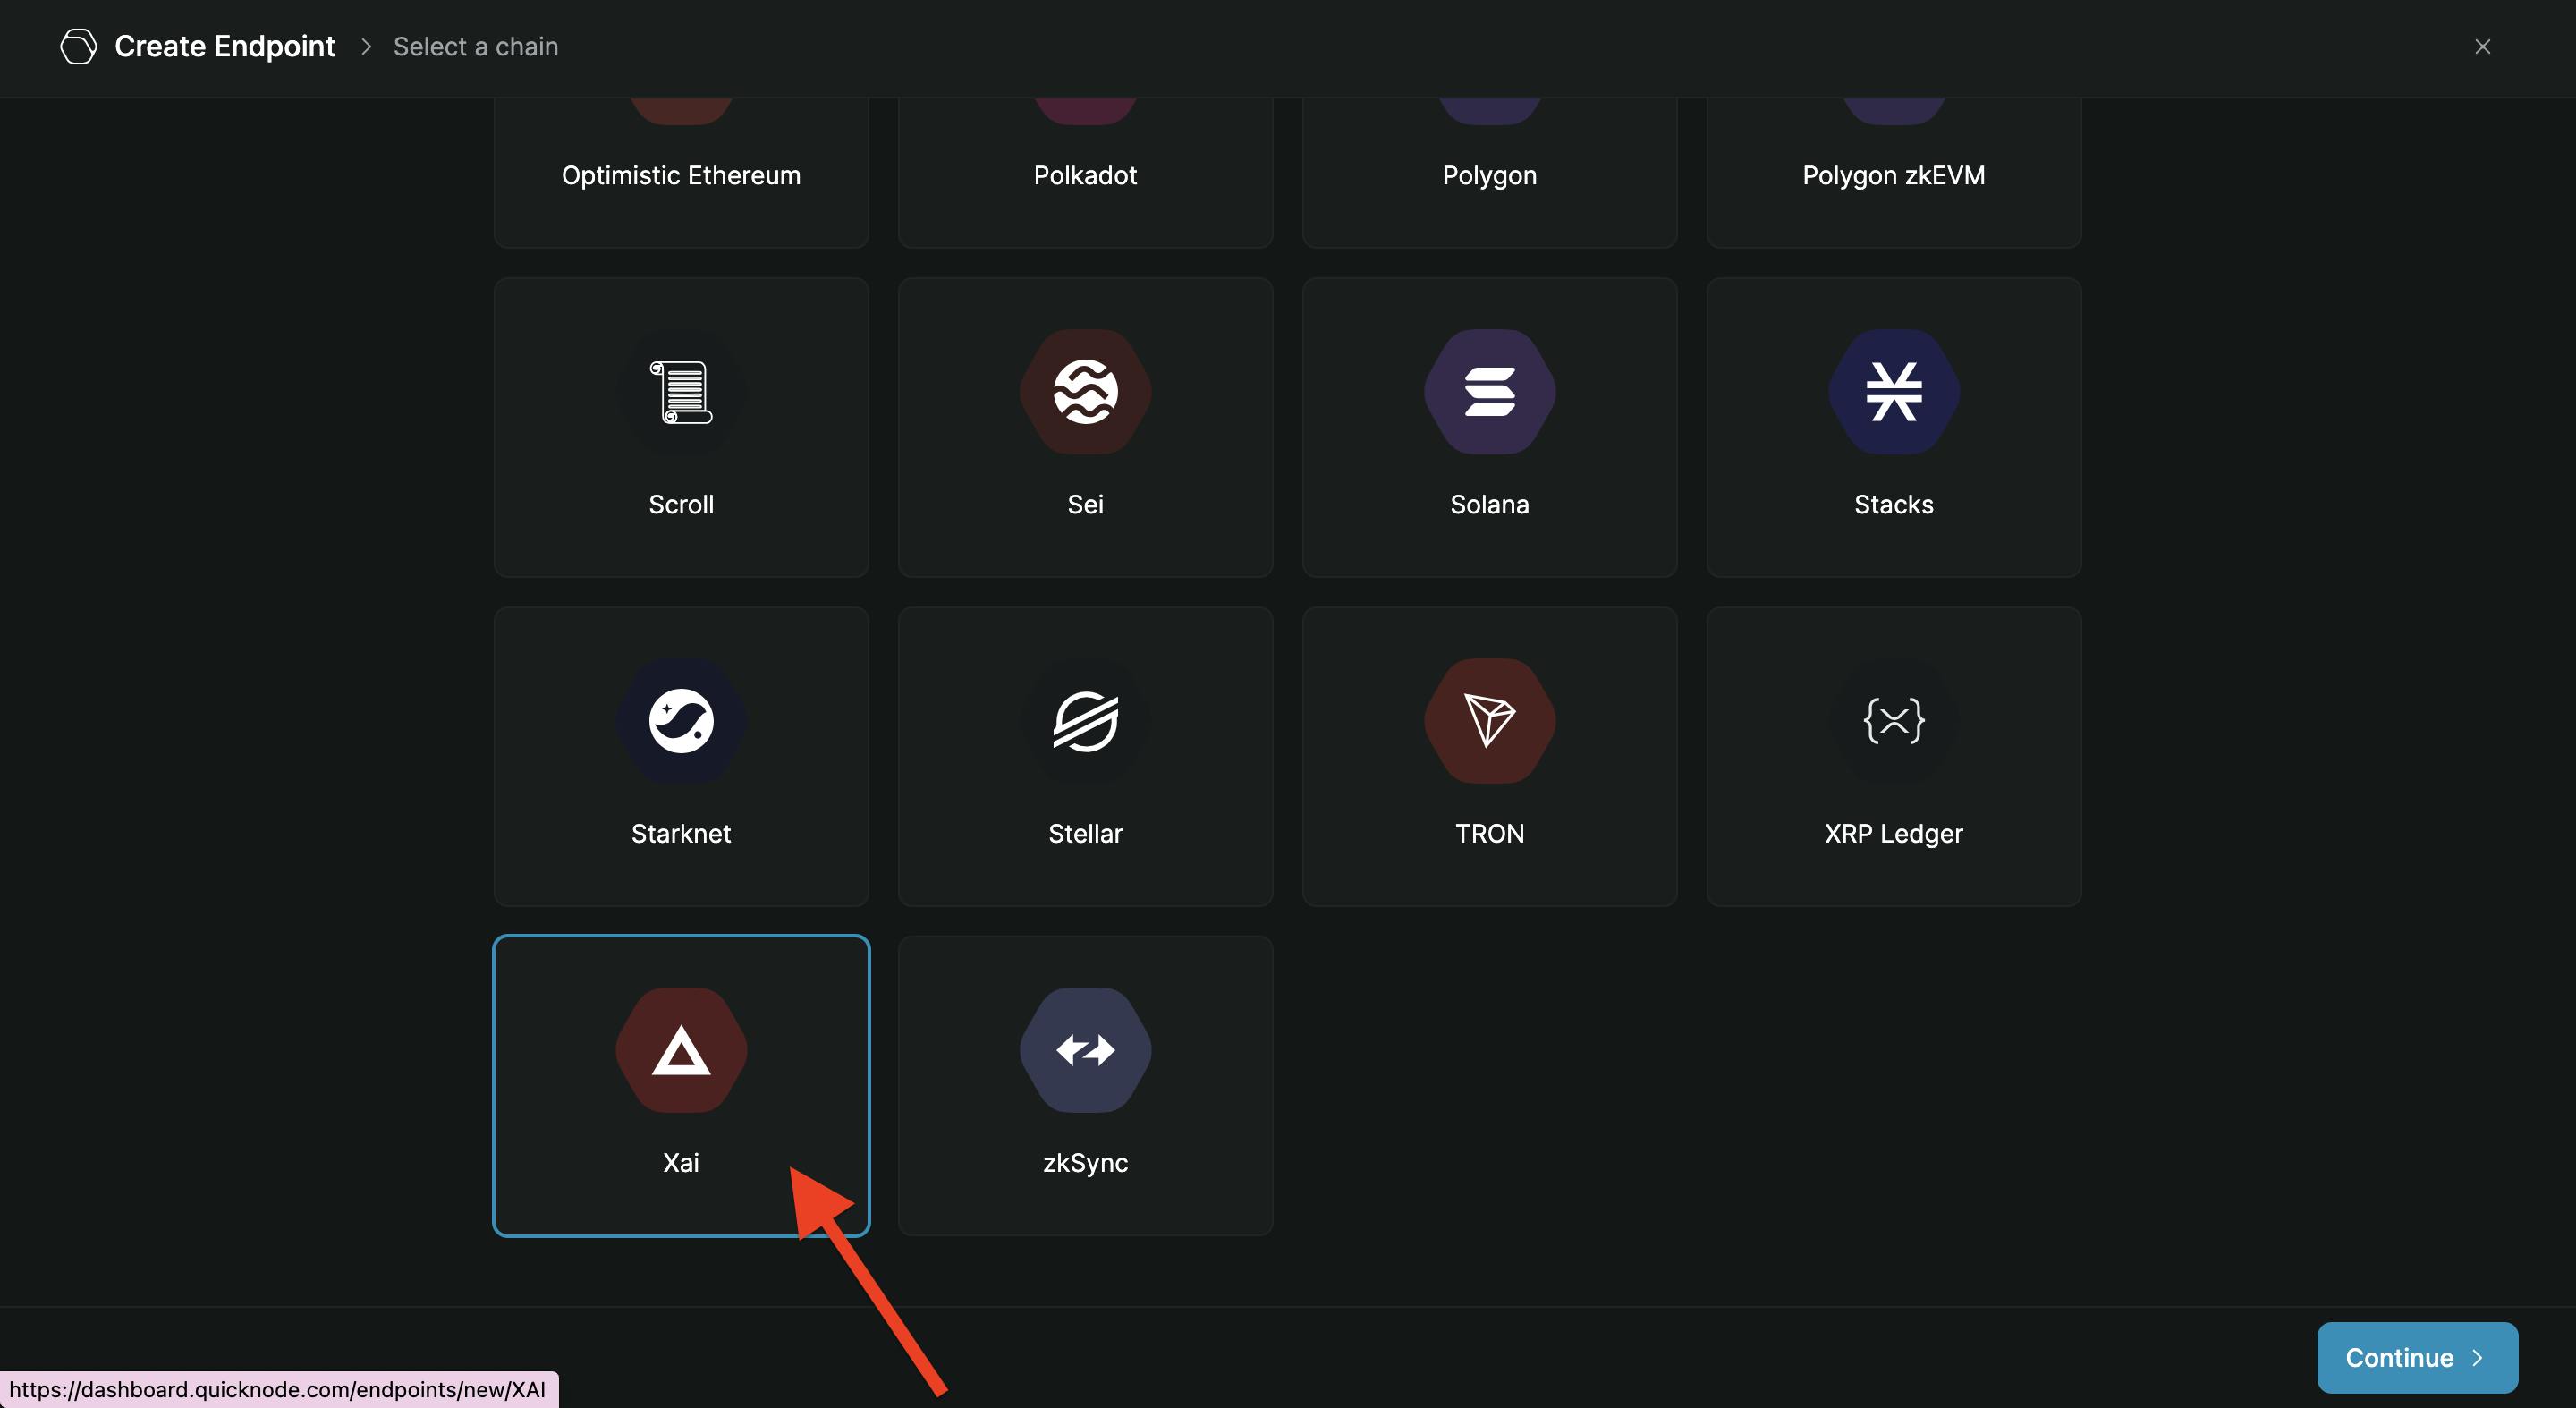Close the Create Endpoint dialog

2482,46
